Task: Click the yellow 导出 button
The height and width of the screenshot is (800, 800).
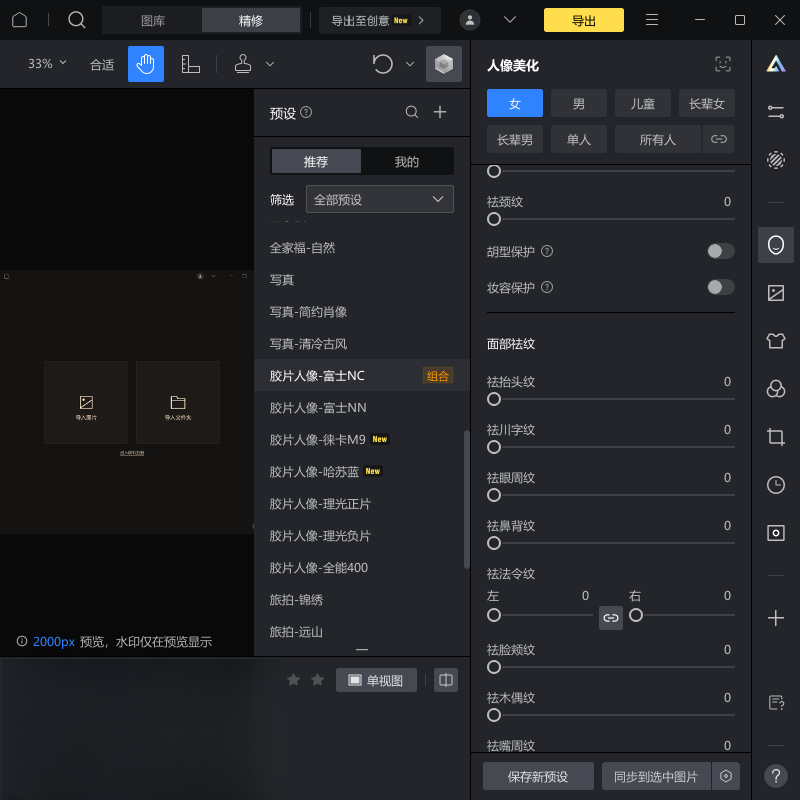Action: pos(584,20)
